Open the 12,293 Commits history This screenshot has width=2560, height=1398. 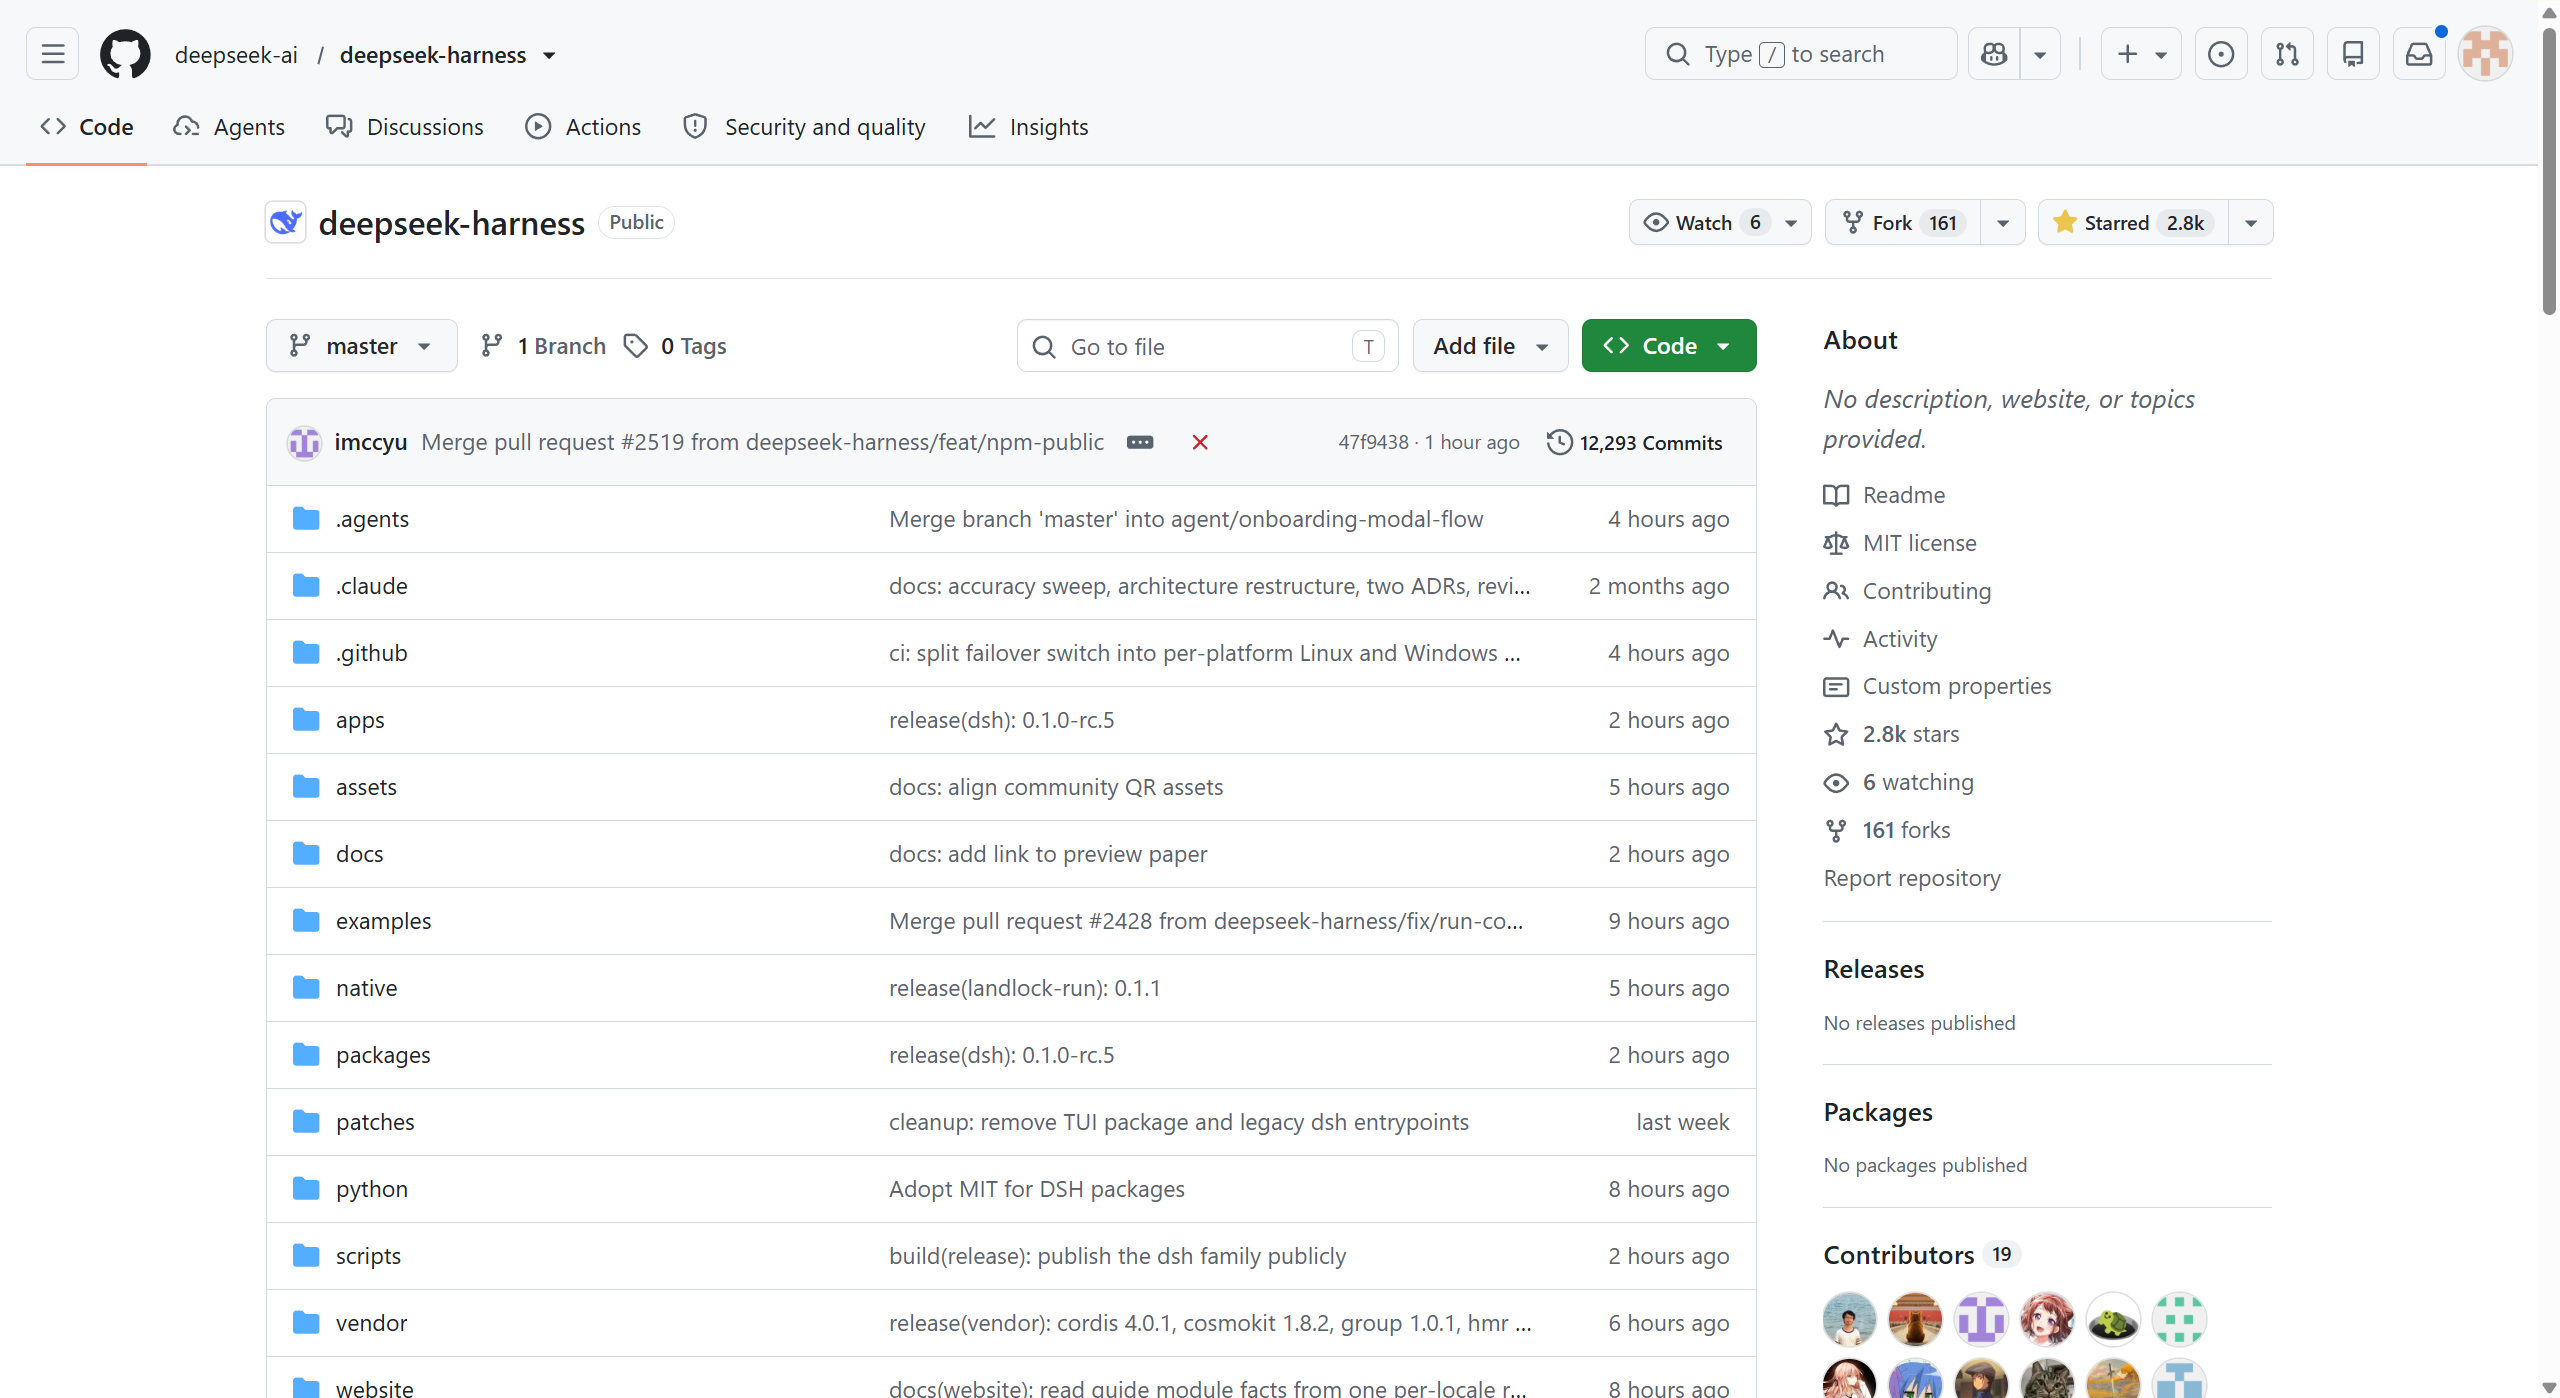click(x=1635, y=442)
